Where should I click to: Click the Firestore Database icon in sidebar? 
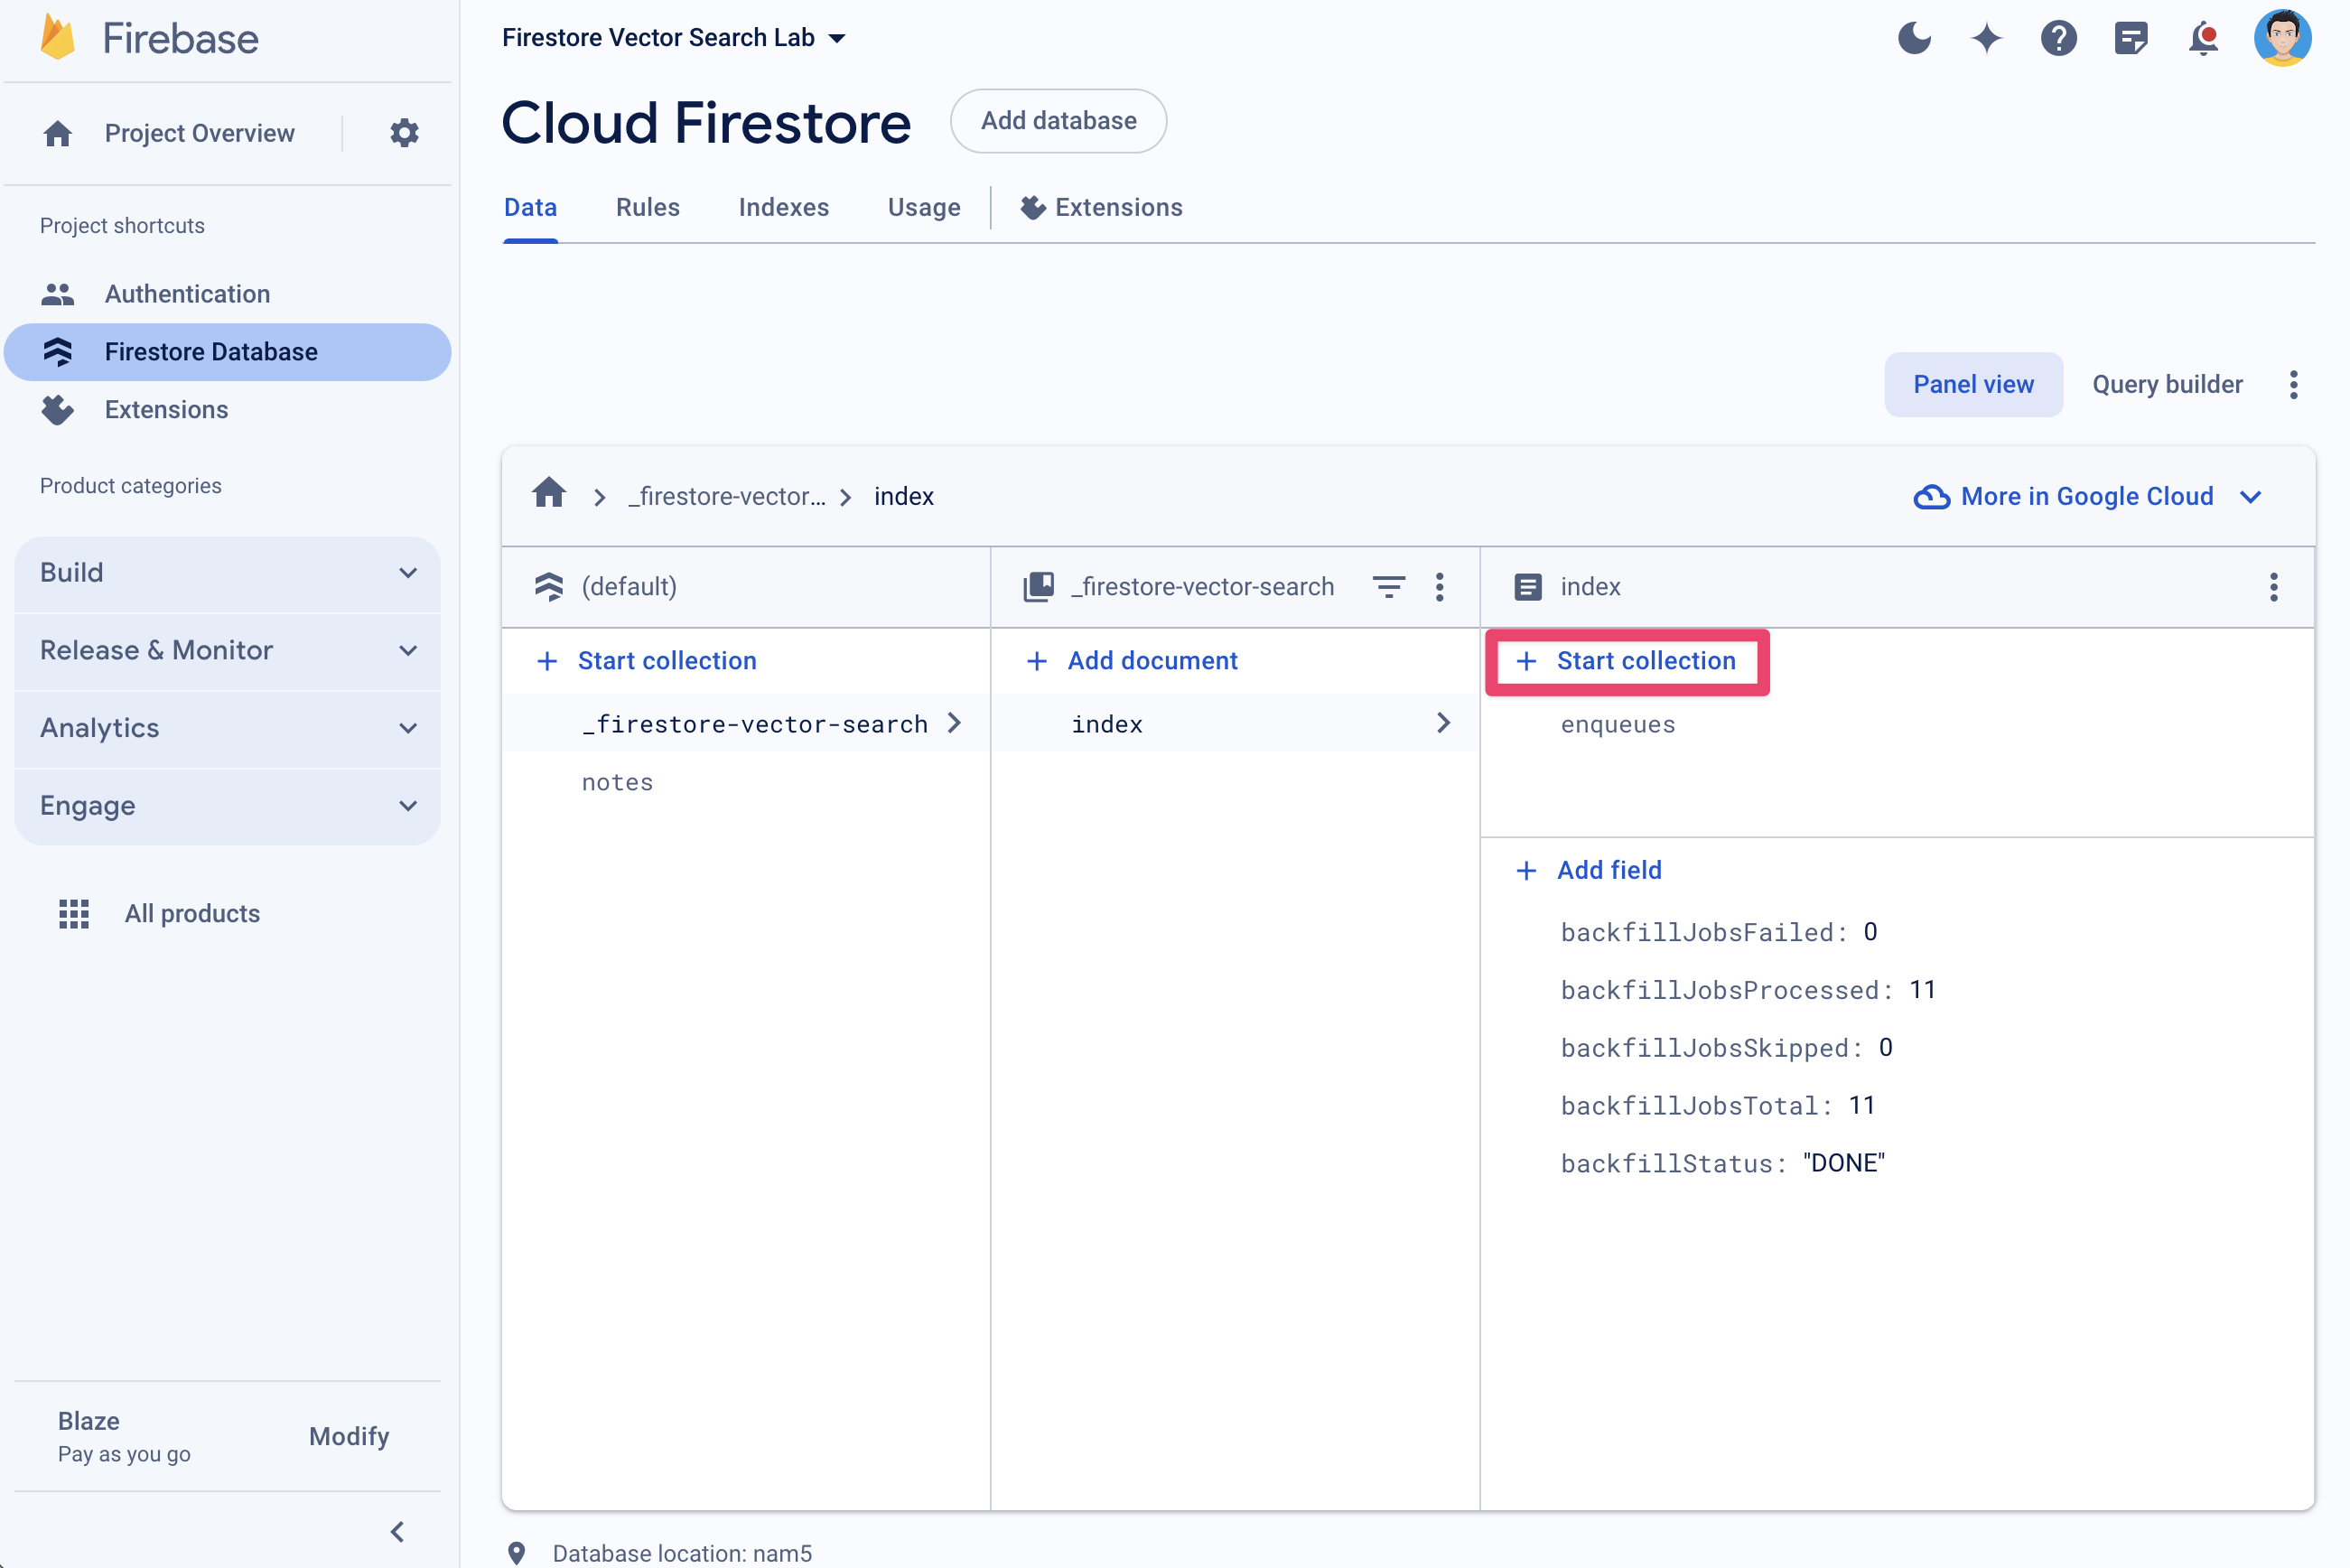coord(60,351)
